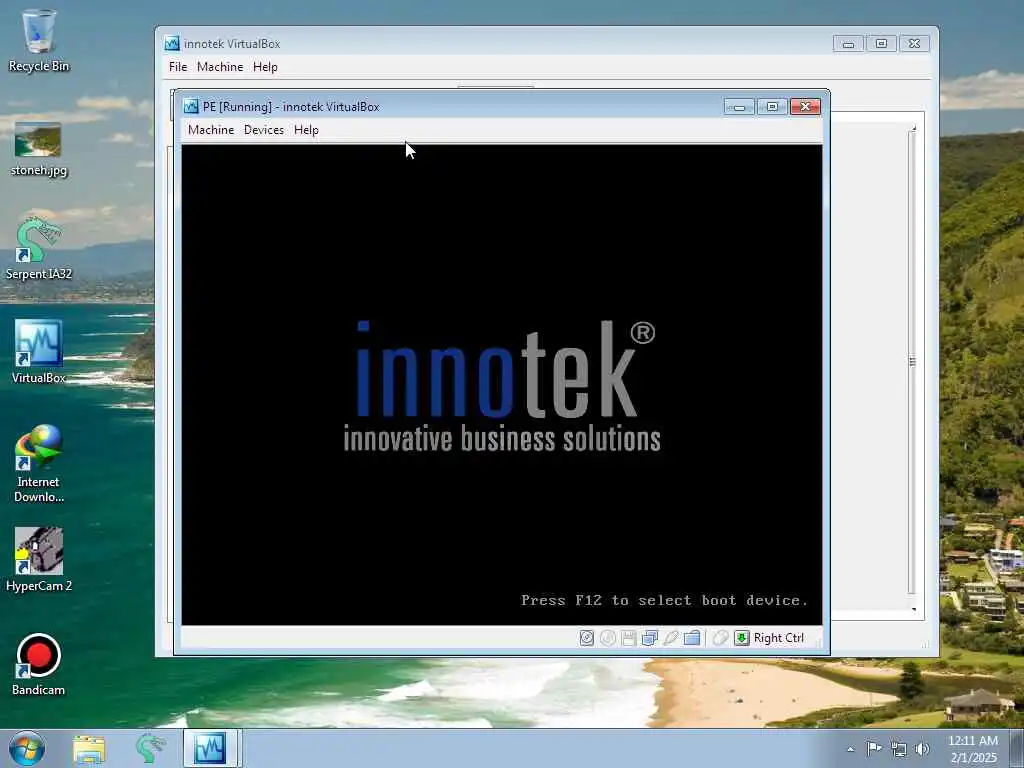Click the VirtualBox icon in manager title bar

172,44
